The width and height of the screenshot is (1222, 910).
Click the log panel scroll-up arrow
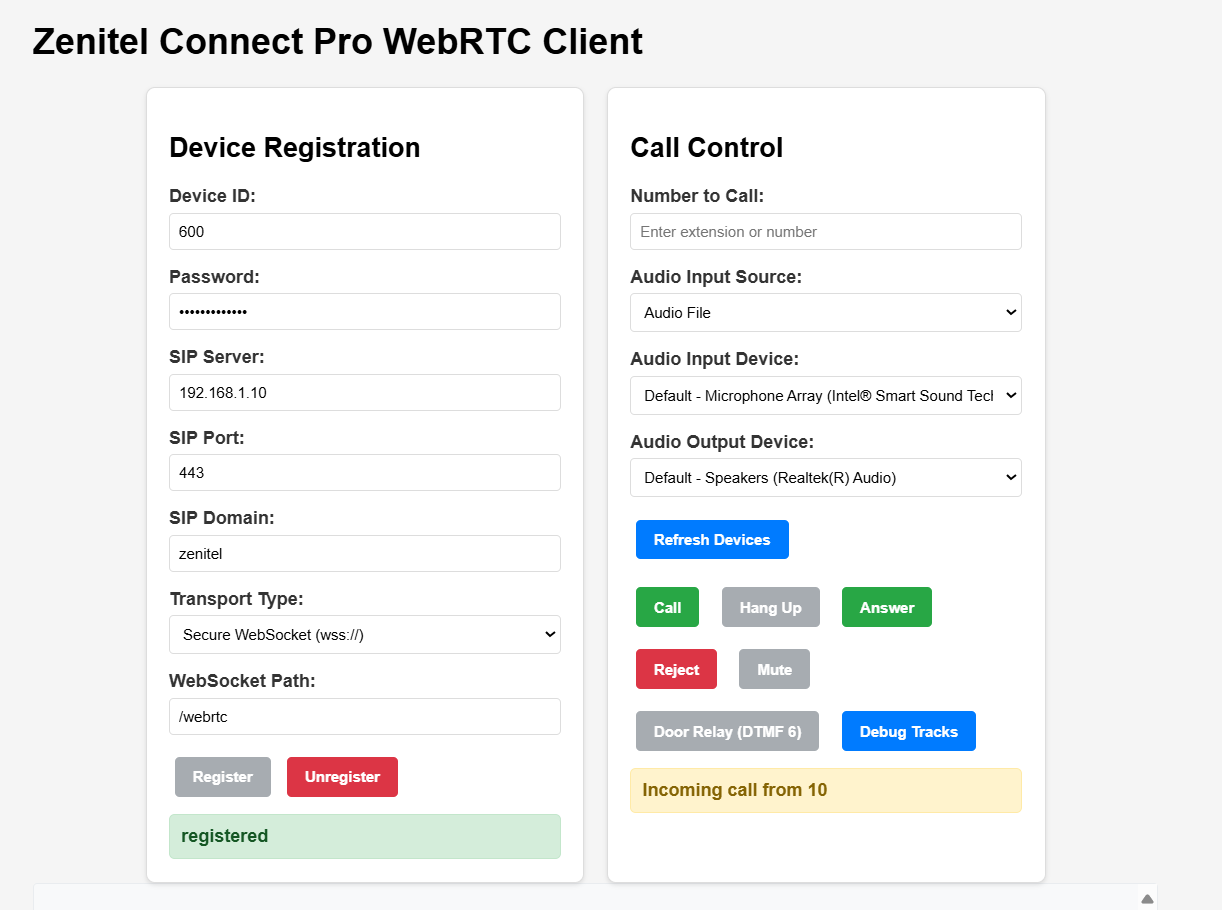[1147, 899]
